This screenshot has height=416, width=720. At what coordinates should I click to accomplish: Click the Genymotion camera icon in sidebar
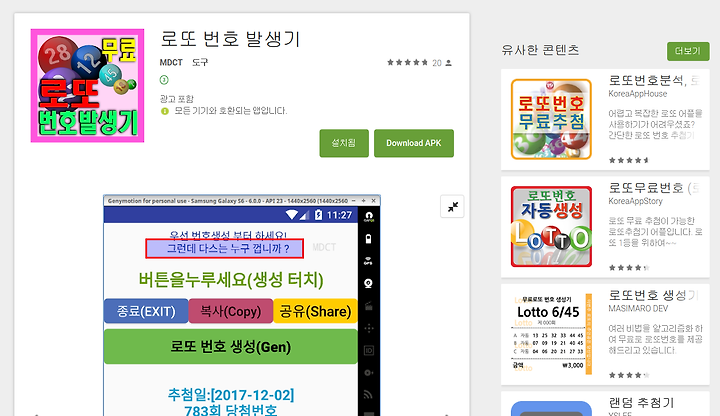[x=368, y=283]
